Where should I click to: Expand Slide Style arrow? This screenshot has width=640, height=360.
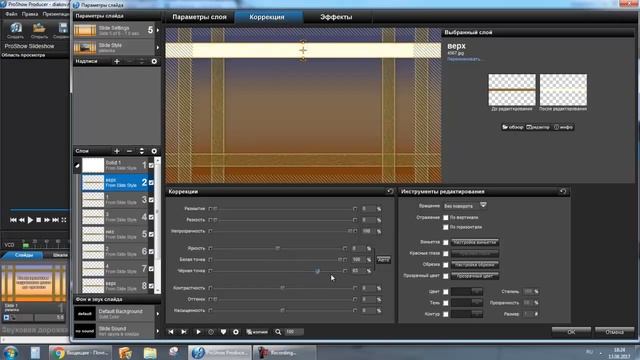pos(158,47)
